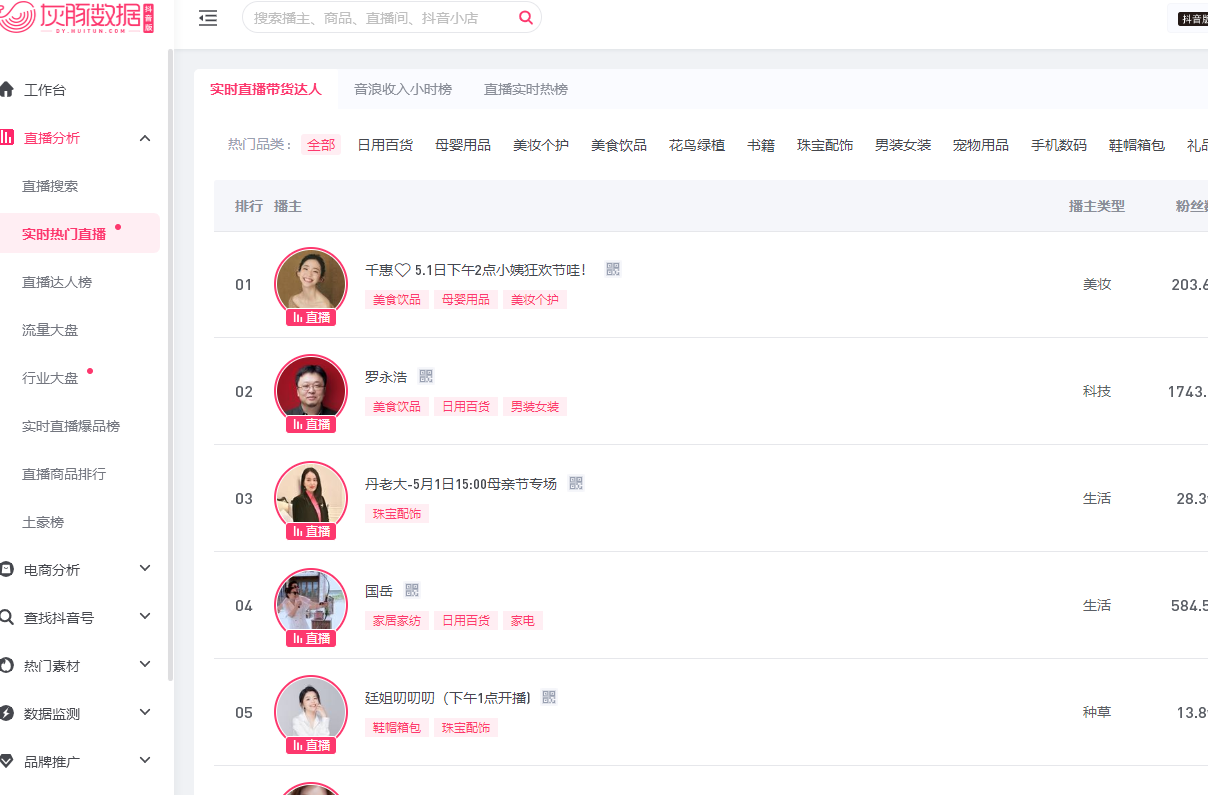Expand the 热门素材 sidebar section
This screenshot has width=1208, height=795.
[145, 664]
